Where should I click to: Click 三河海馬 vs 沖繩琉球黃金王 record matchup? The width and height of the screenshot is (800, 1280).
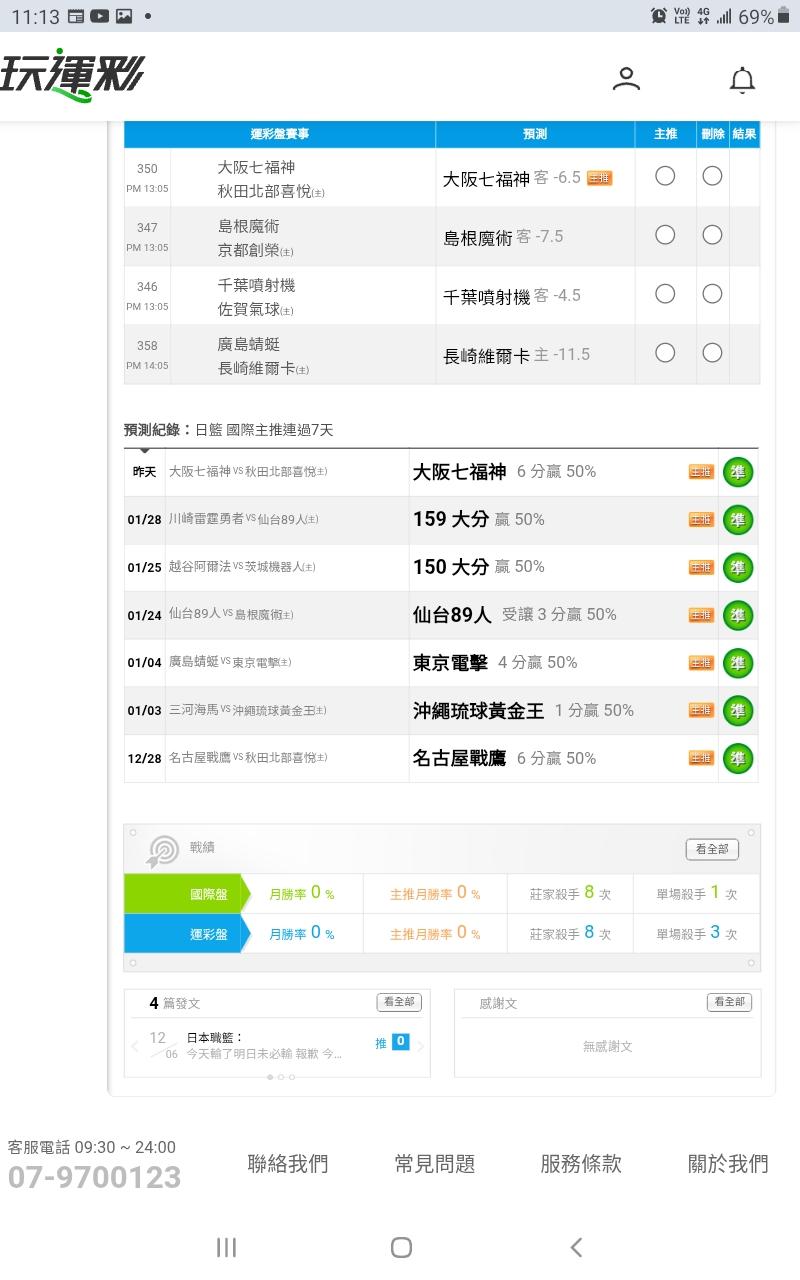[248, 710]
